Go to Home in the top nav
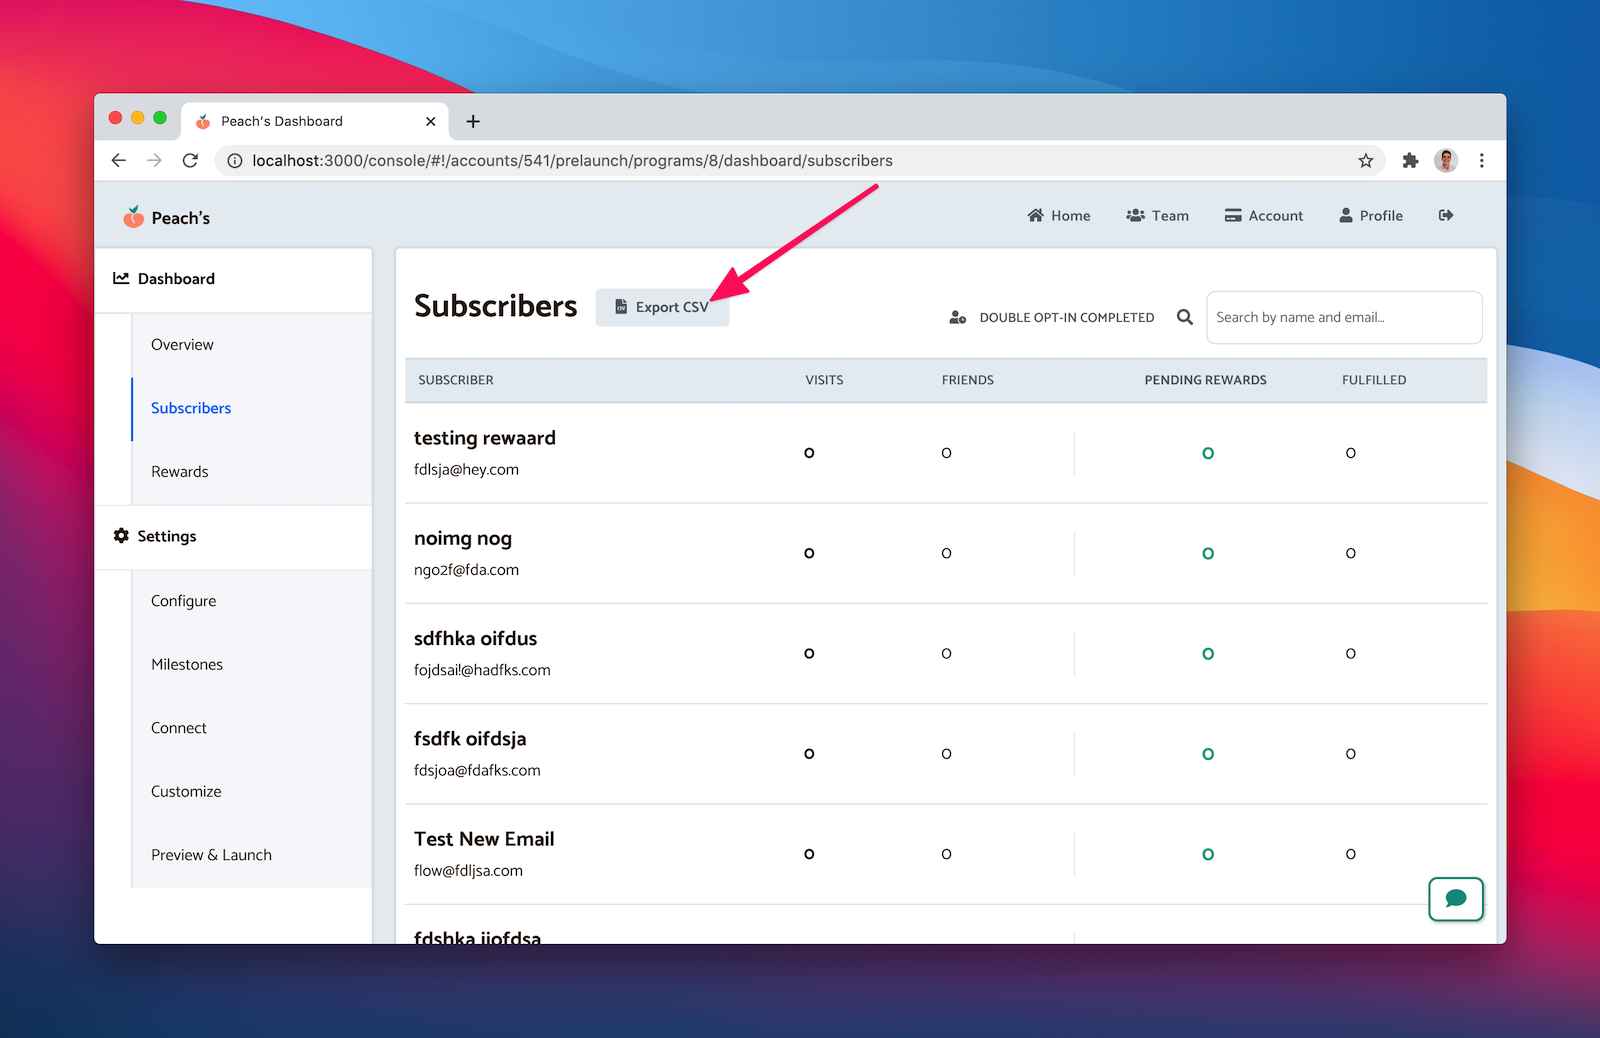Image resolution: width=1600 pixels, height=1038 pixels. click(1059, 215)
